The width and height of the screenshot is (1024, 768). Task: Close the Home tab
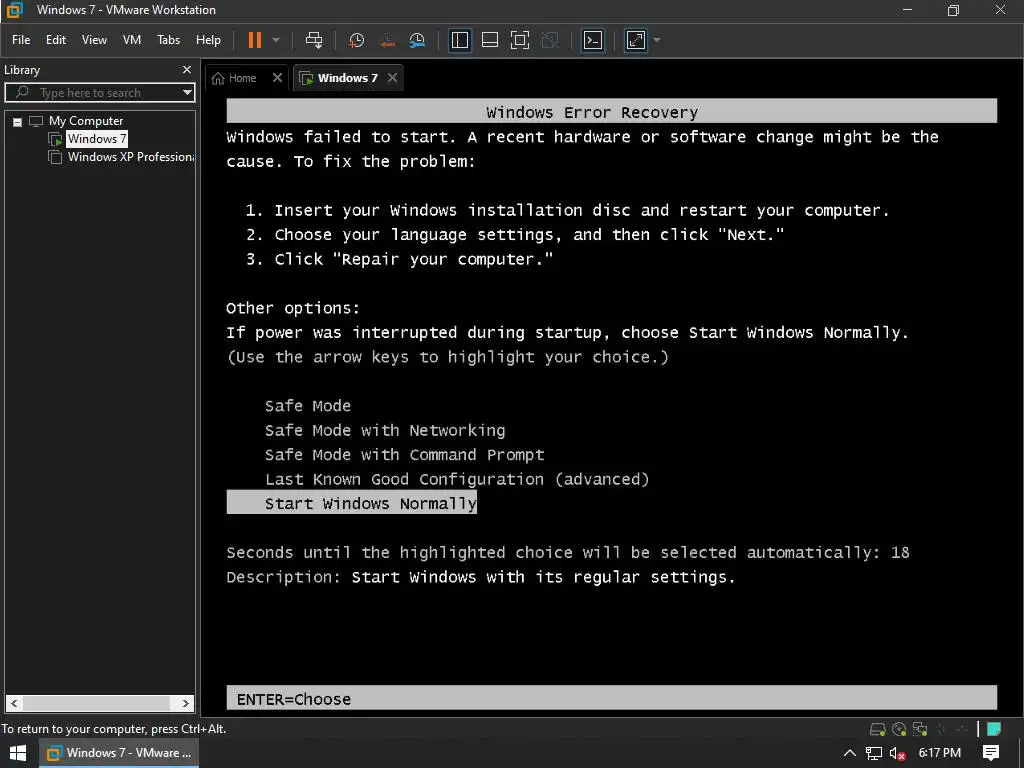coord(278,78)
